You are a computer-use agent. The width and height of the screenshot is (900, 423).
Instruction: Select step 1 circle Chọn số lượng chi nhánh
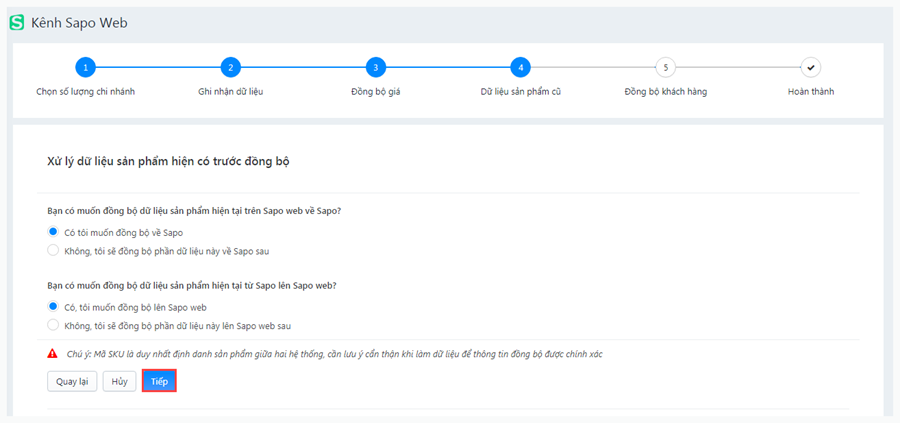click(x=86, y=68)
